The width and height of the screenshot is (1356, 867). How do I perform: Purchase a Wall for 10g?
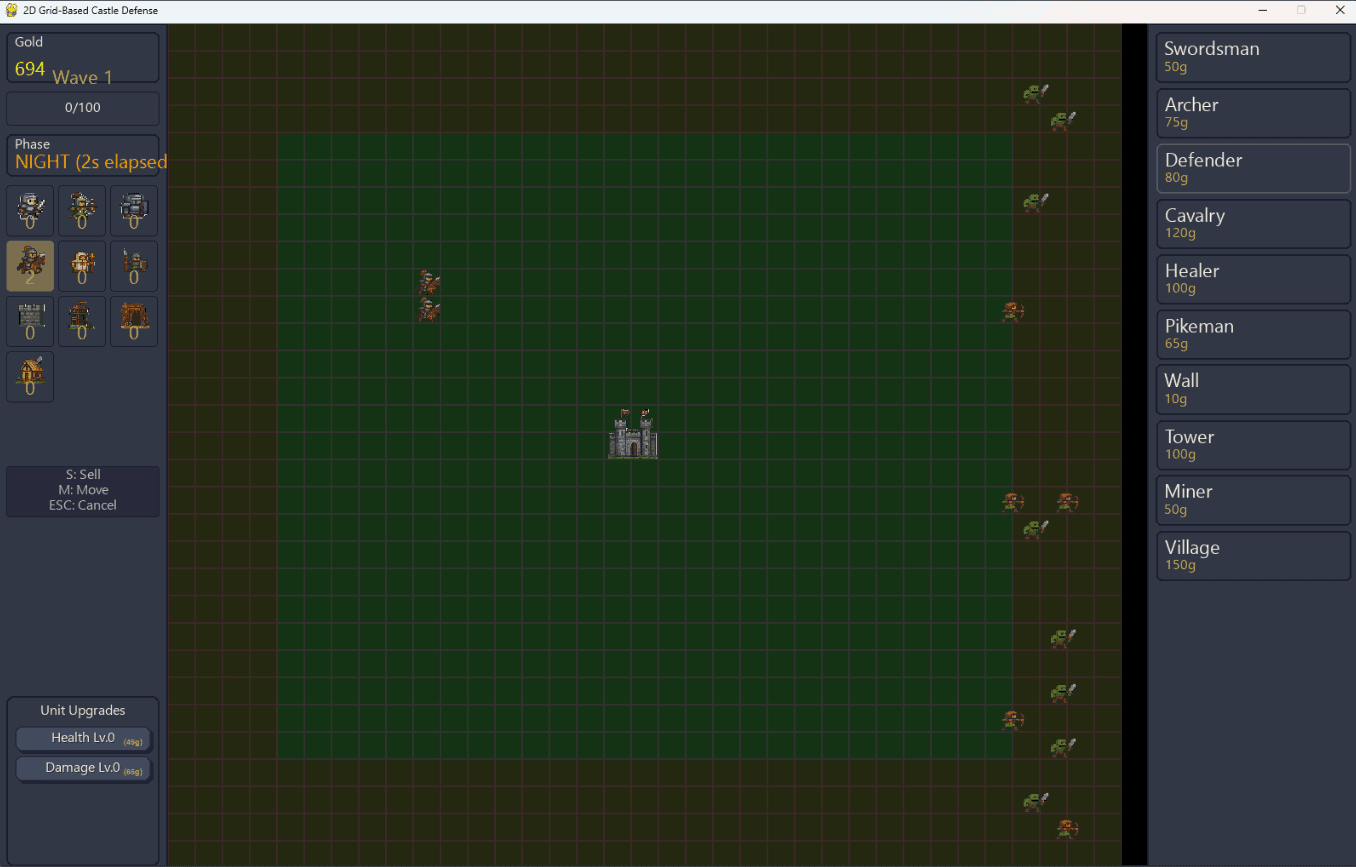[1253, 389]
